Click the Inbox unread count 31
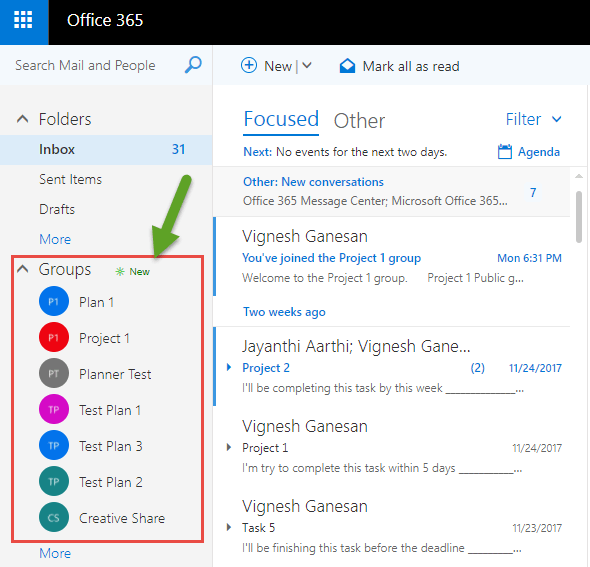Screen dimensions: 590x567 [x=178, y=149]
